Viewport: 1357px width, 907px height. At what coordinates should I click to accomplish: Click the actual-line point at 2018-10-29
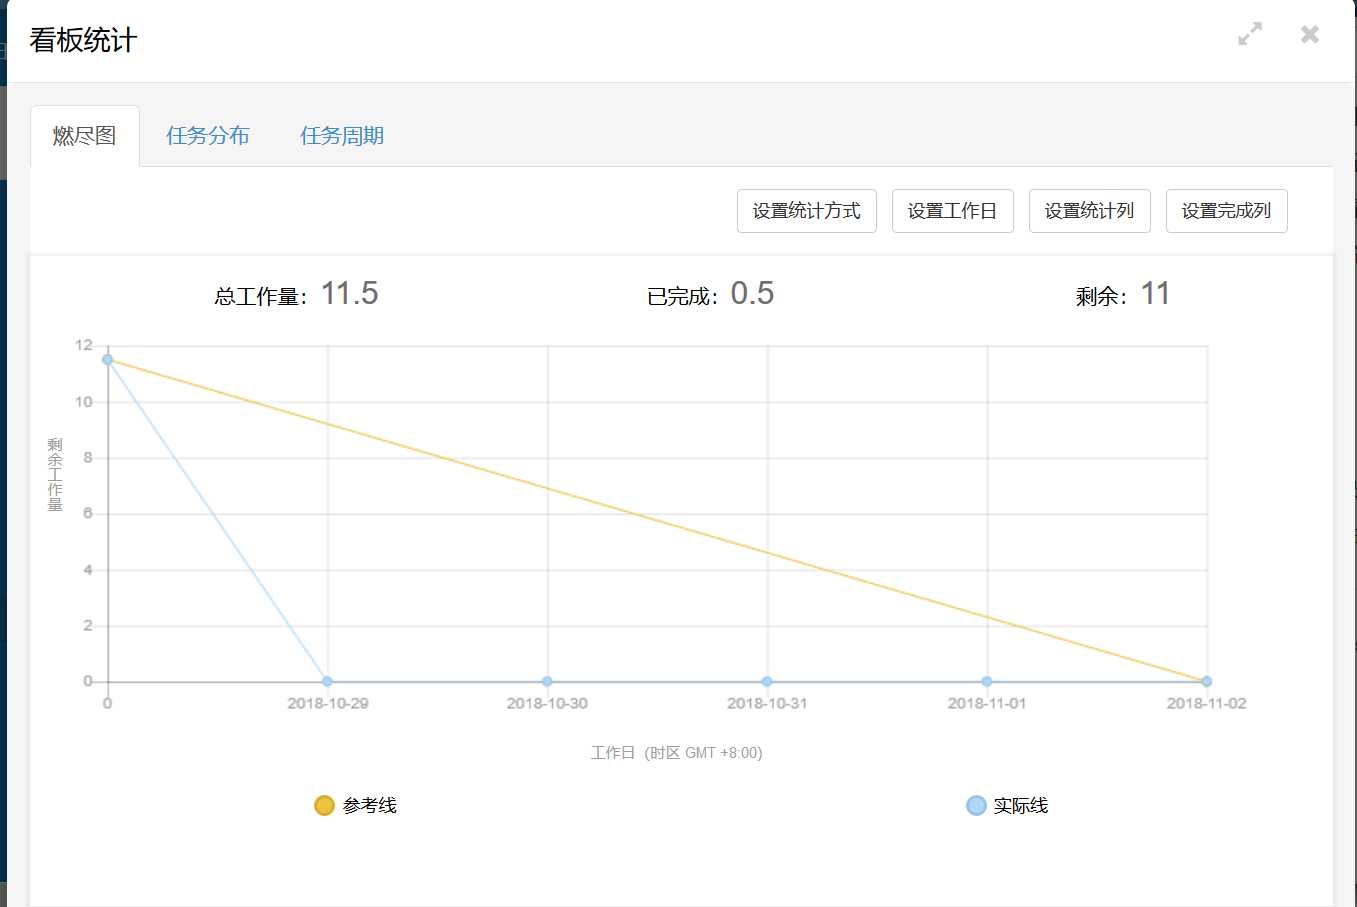tap(327, 682)
